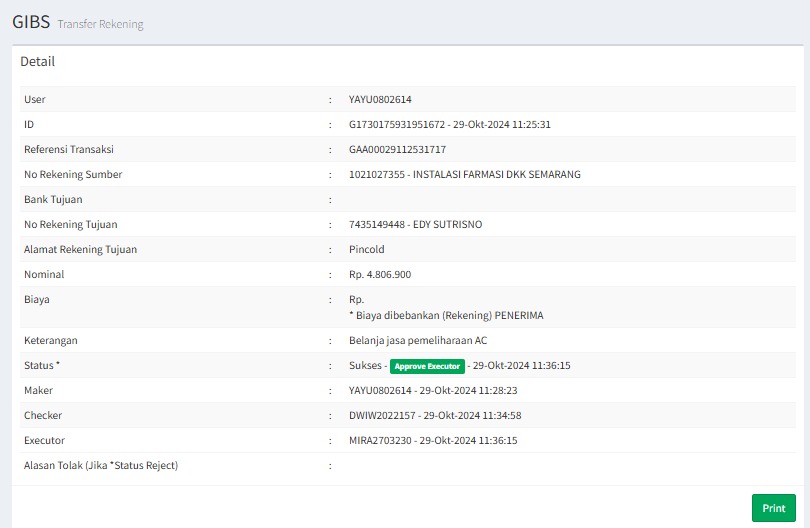Select the user value YAYU0802614
Screen dimensions: 810x528
point(380,100)
